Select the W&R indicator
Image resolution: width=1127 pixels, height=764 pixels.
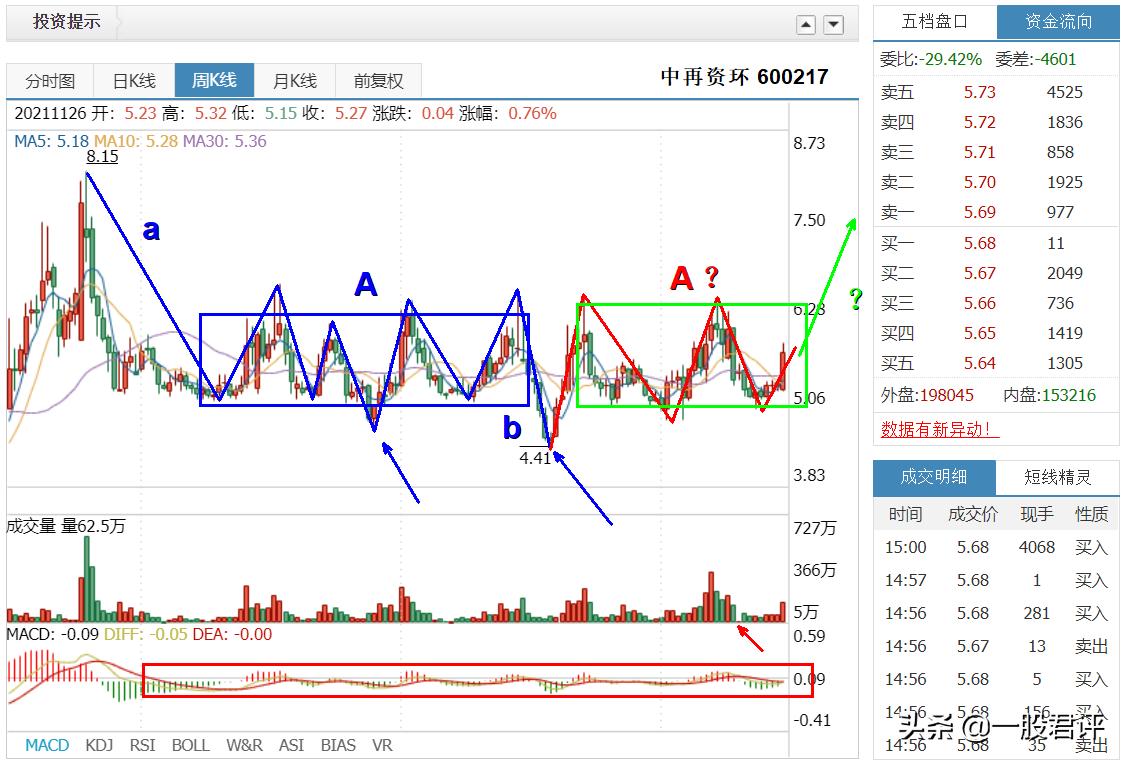[x=244, y=745]
